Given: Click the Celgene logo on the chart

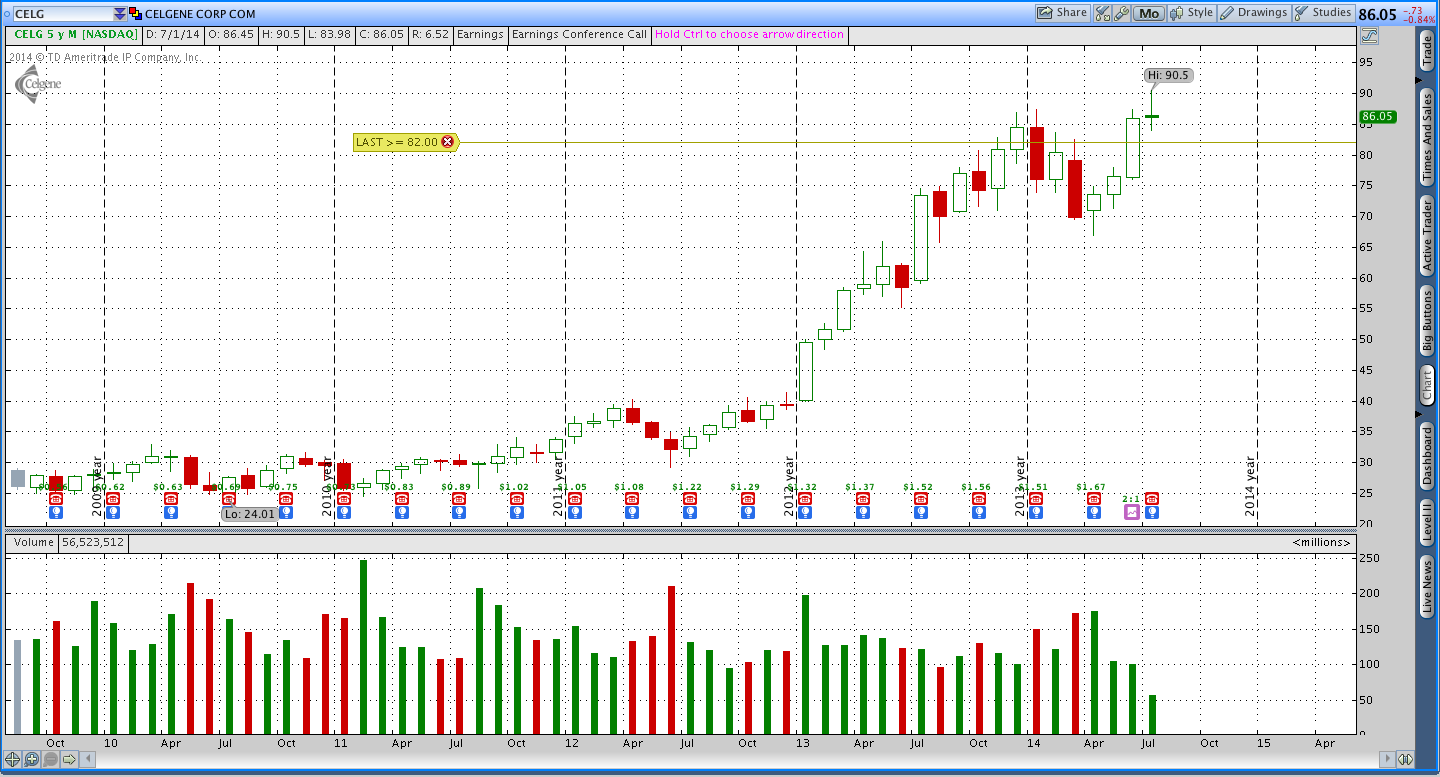Looking at the screenshot, I should click(40, 82).
